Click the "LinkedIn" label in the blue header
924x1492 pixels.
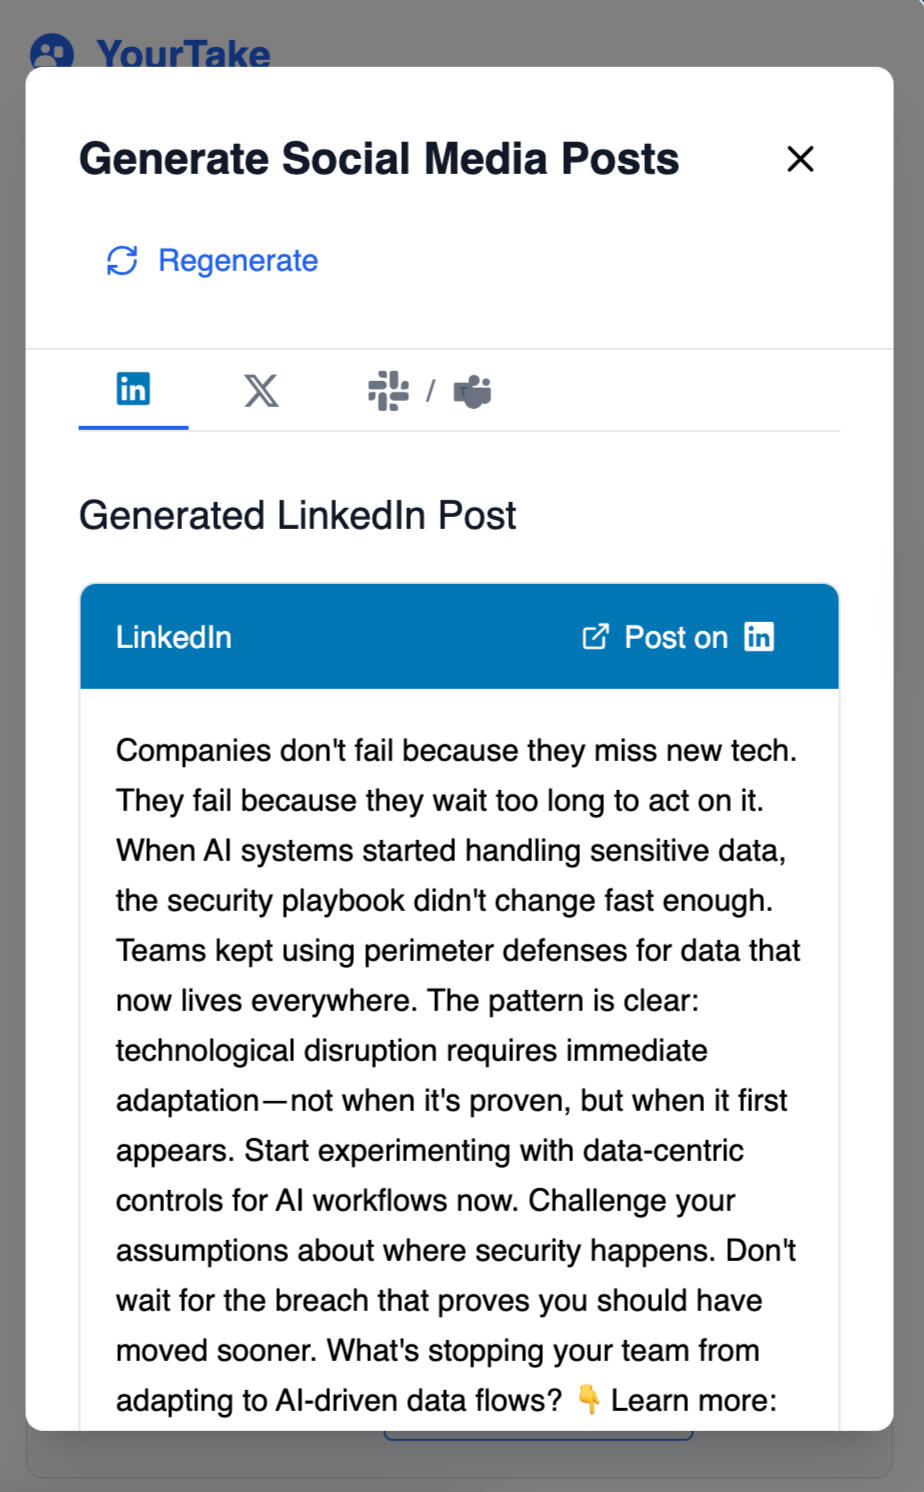coord(174,637)
